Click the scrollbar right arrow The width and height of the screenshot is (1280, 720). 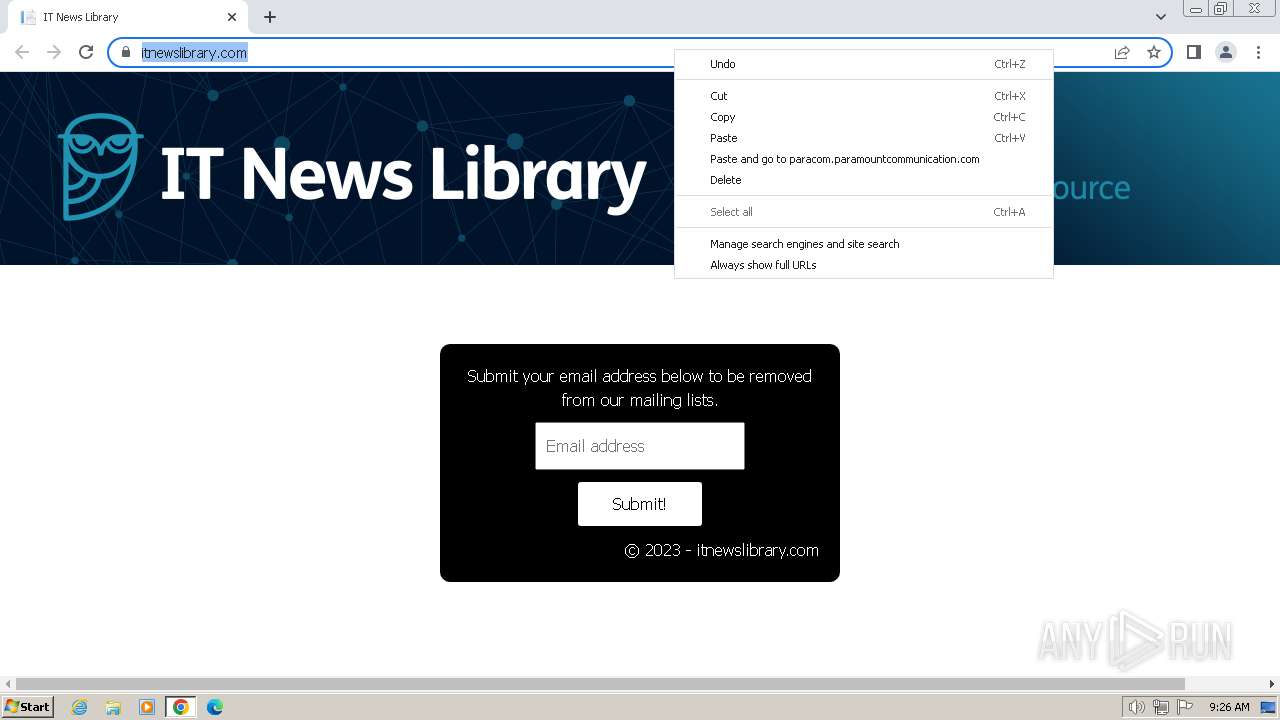pos(1273,684)
